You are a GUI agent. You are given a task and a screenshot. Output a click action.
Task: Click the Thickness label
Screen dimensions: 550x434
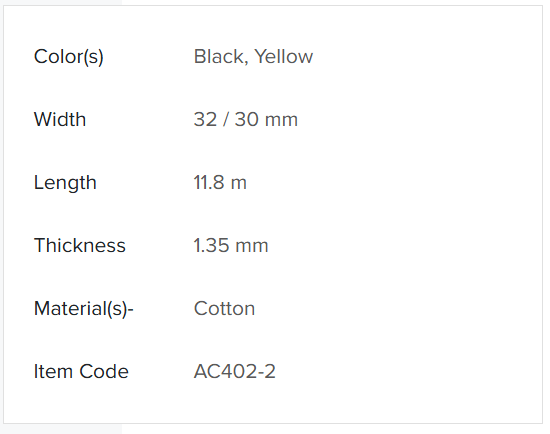tap(80, 245)
